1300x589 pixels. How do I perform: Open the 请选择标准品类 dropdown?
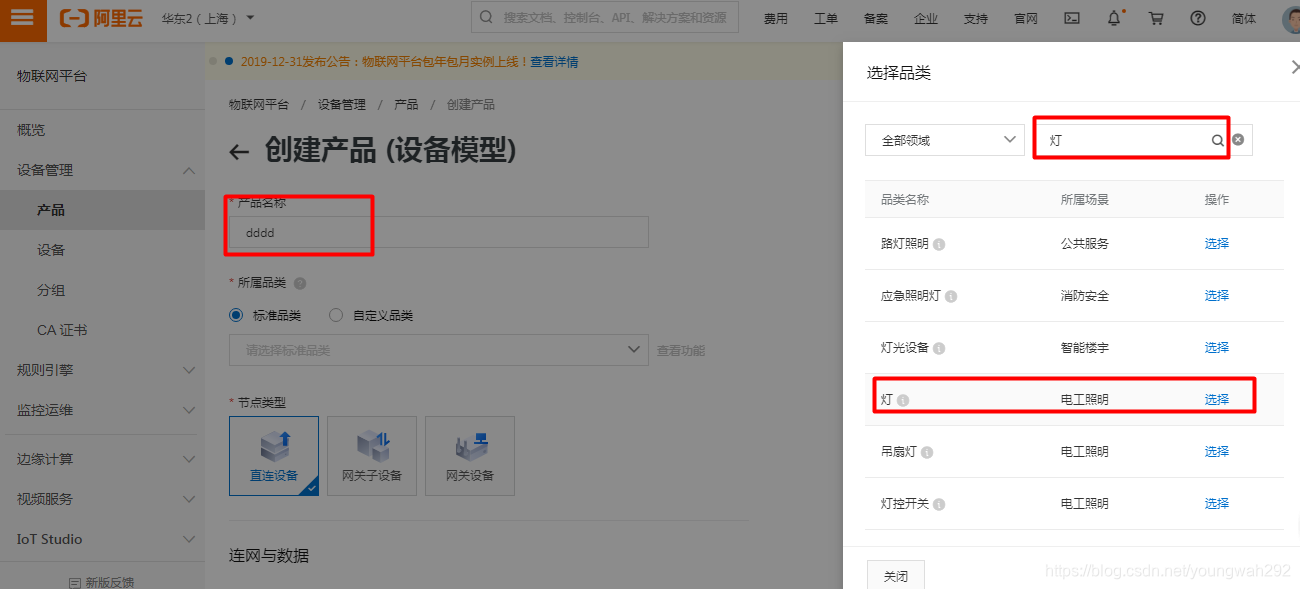click(439, 350)
